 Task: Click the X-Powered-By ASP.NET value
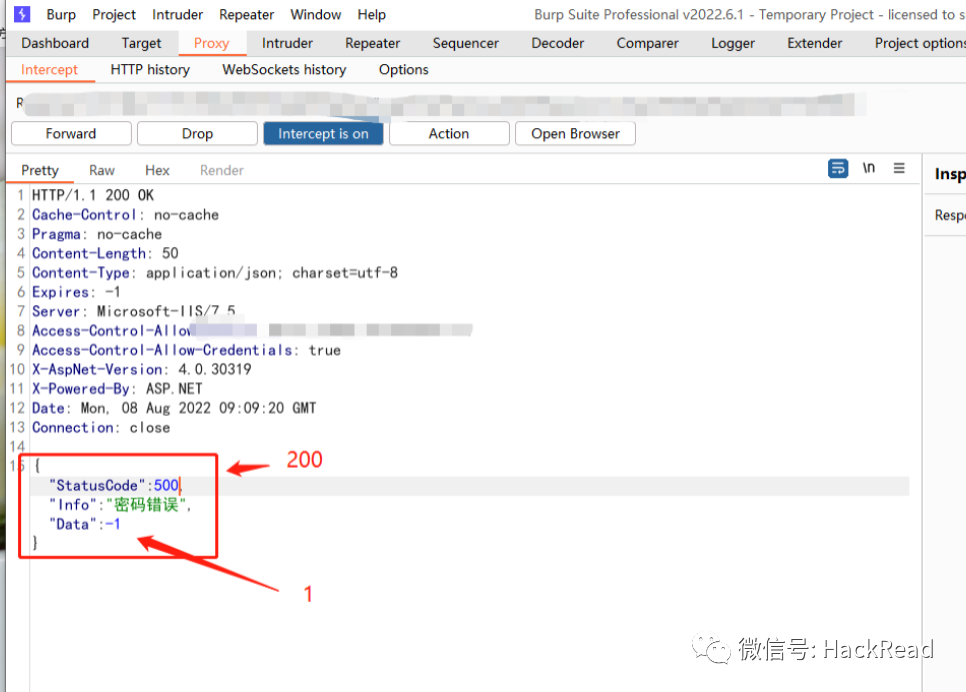click(x=174, y=389)
